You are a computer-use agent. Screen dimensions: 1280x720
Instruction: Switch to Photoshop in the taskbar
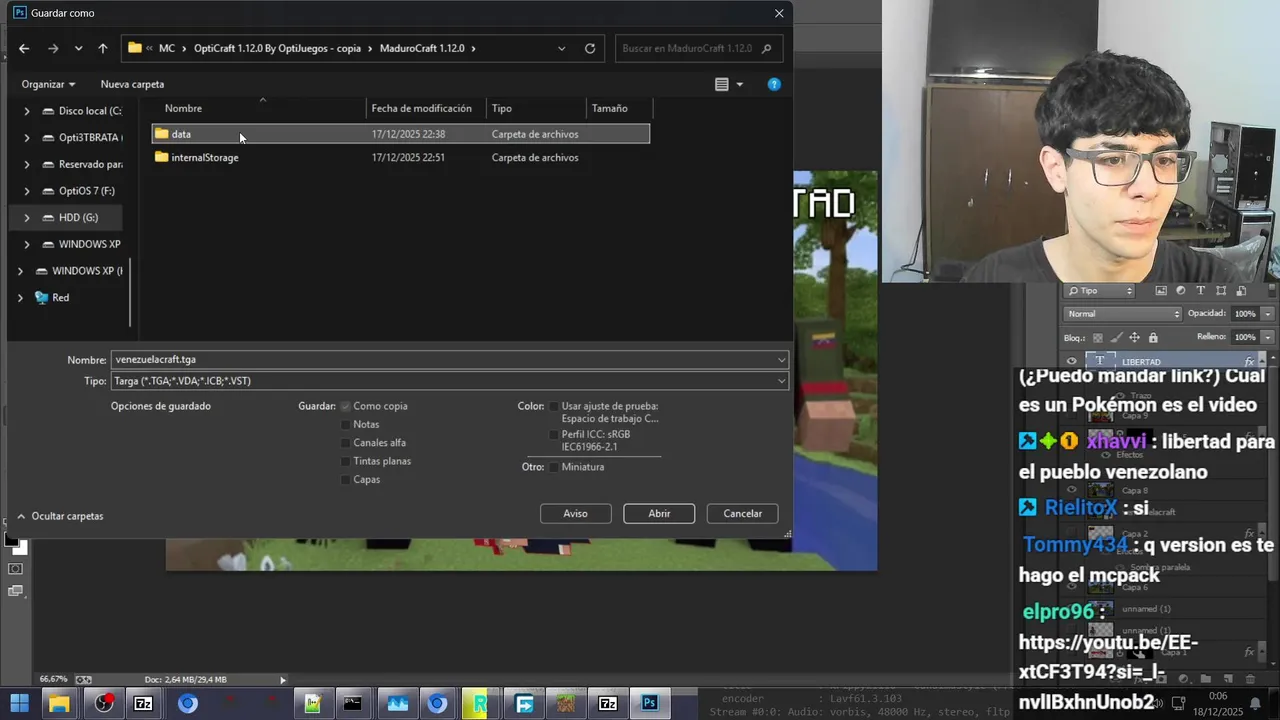(650, 704)
